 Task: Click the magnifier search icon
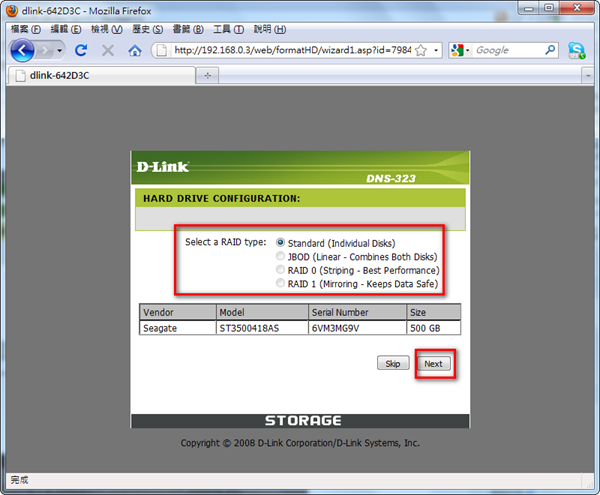(x=550, y=50)
